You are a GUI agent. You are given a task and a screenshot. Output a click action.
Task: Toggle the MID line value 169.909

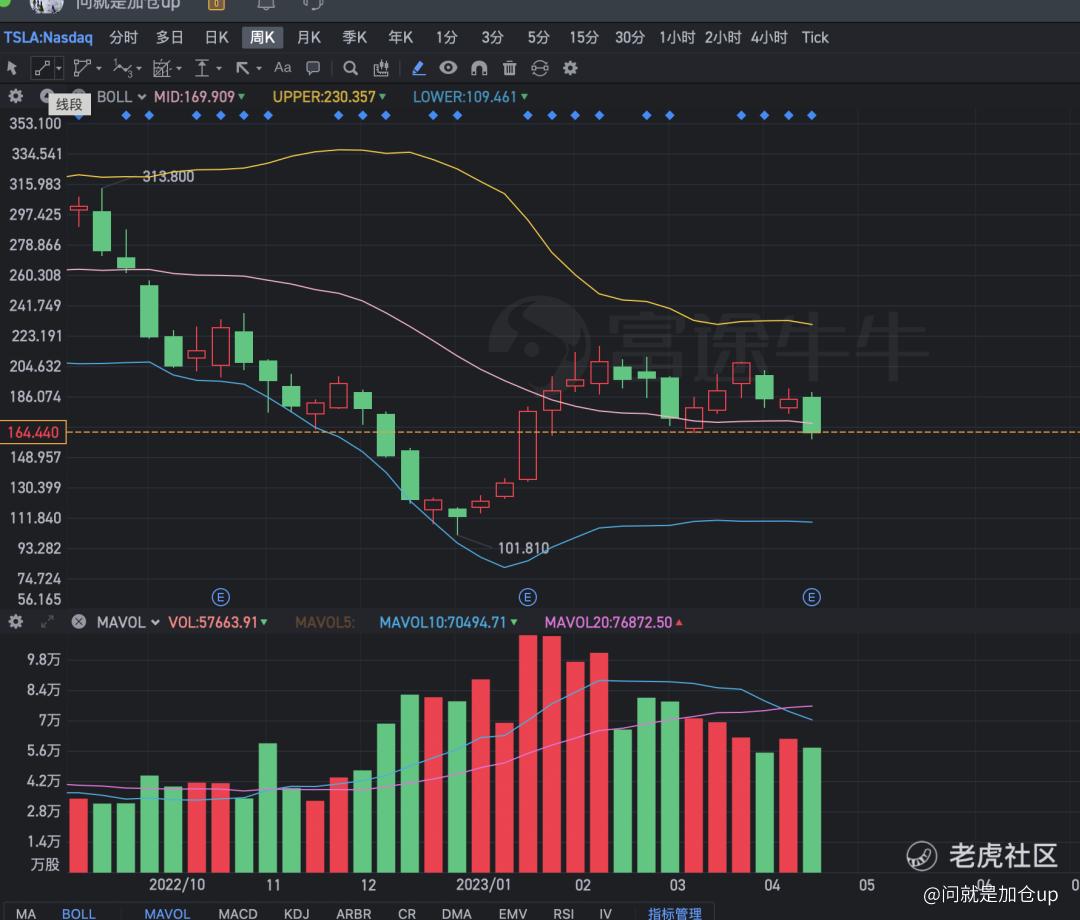click(x=199, y=96)
